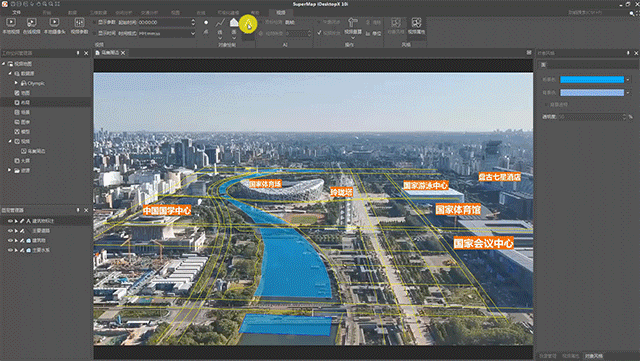Pin the workspace manager panel
The width and height of the screenshot is (640, 361).
[x=78, y=53]
